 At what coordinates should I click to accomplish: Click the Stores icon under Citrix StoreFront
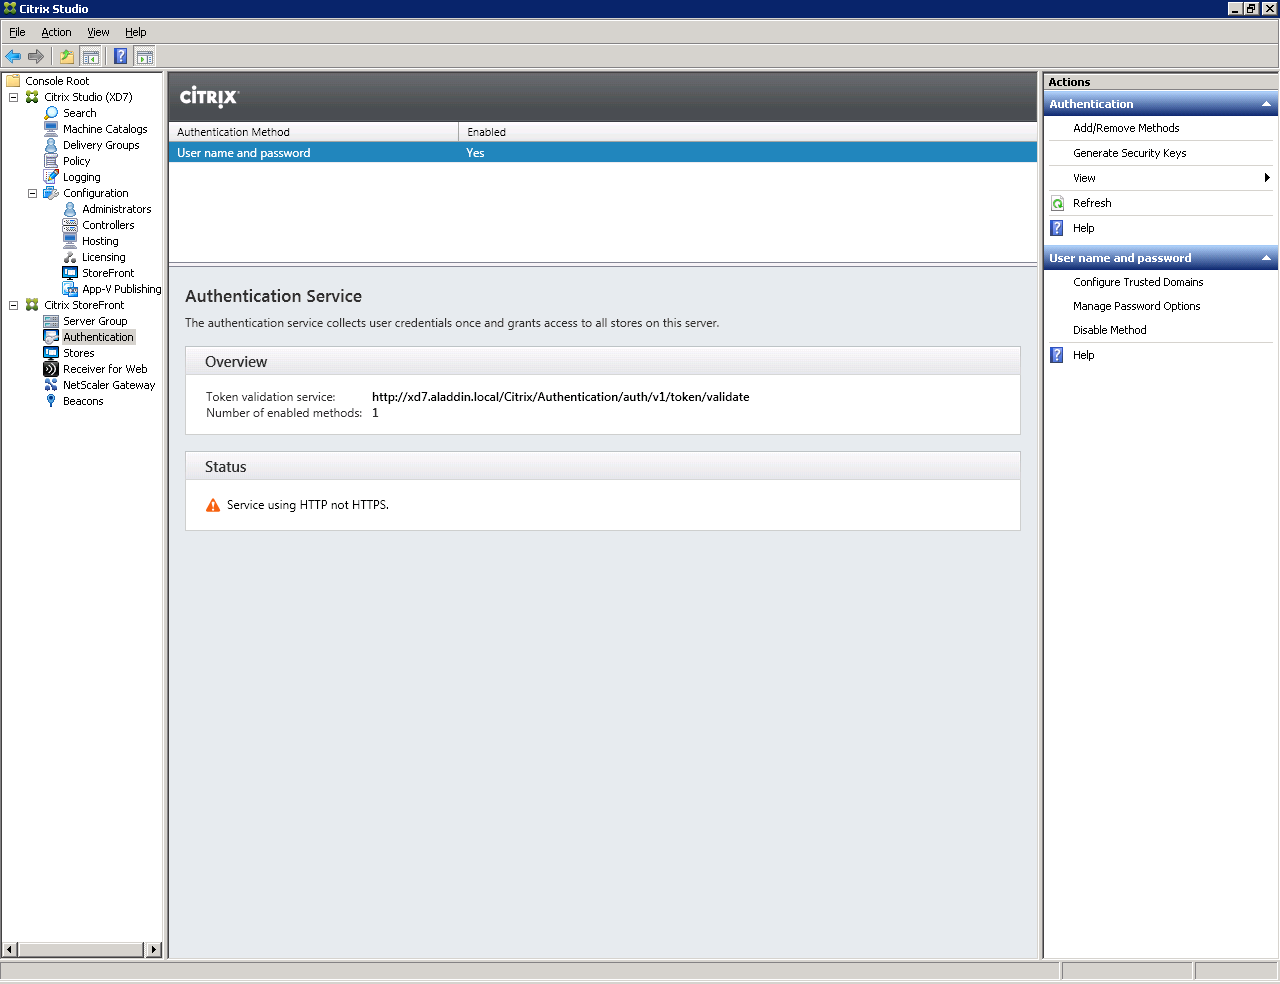point(51,353)
